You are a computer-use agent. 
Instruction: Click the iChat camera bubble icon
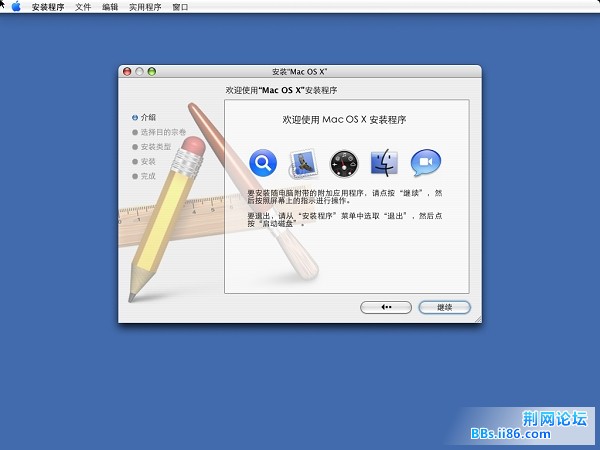click(426, 163)
